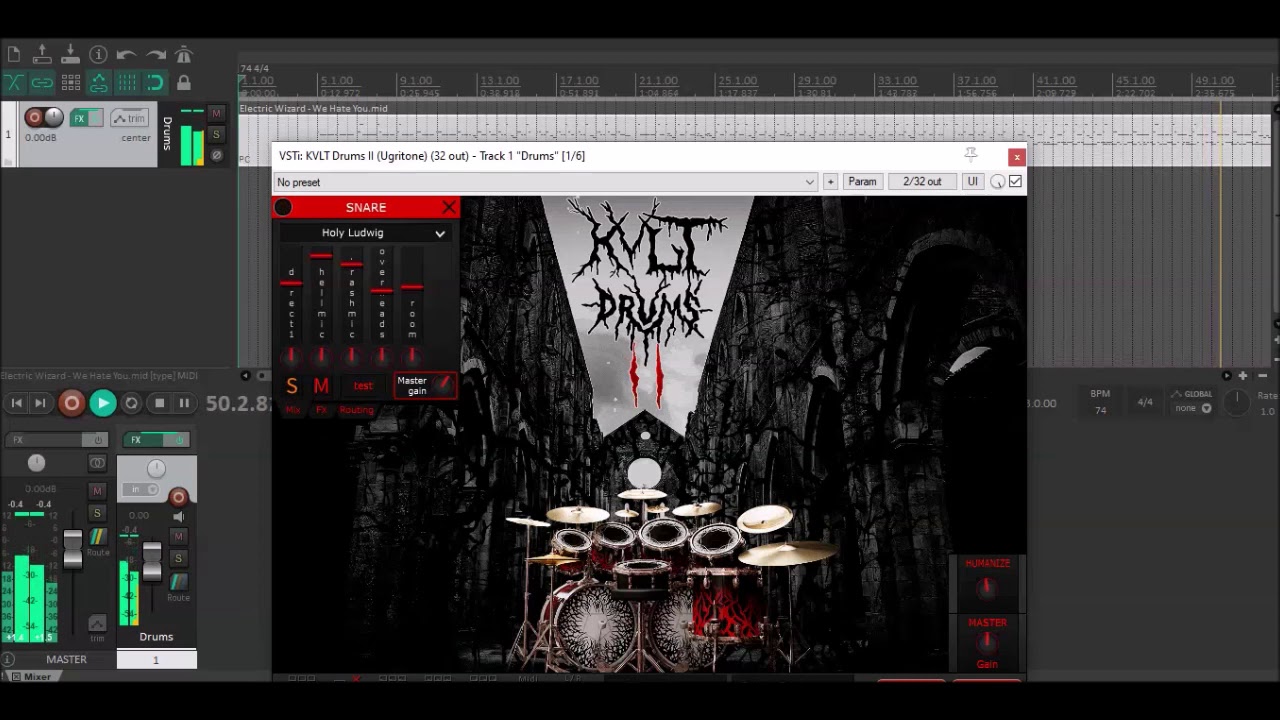Toggle the locking padlock icon
This screenshot has width=1280, height=720.
coord(183,82)
